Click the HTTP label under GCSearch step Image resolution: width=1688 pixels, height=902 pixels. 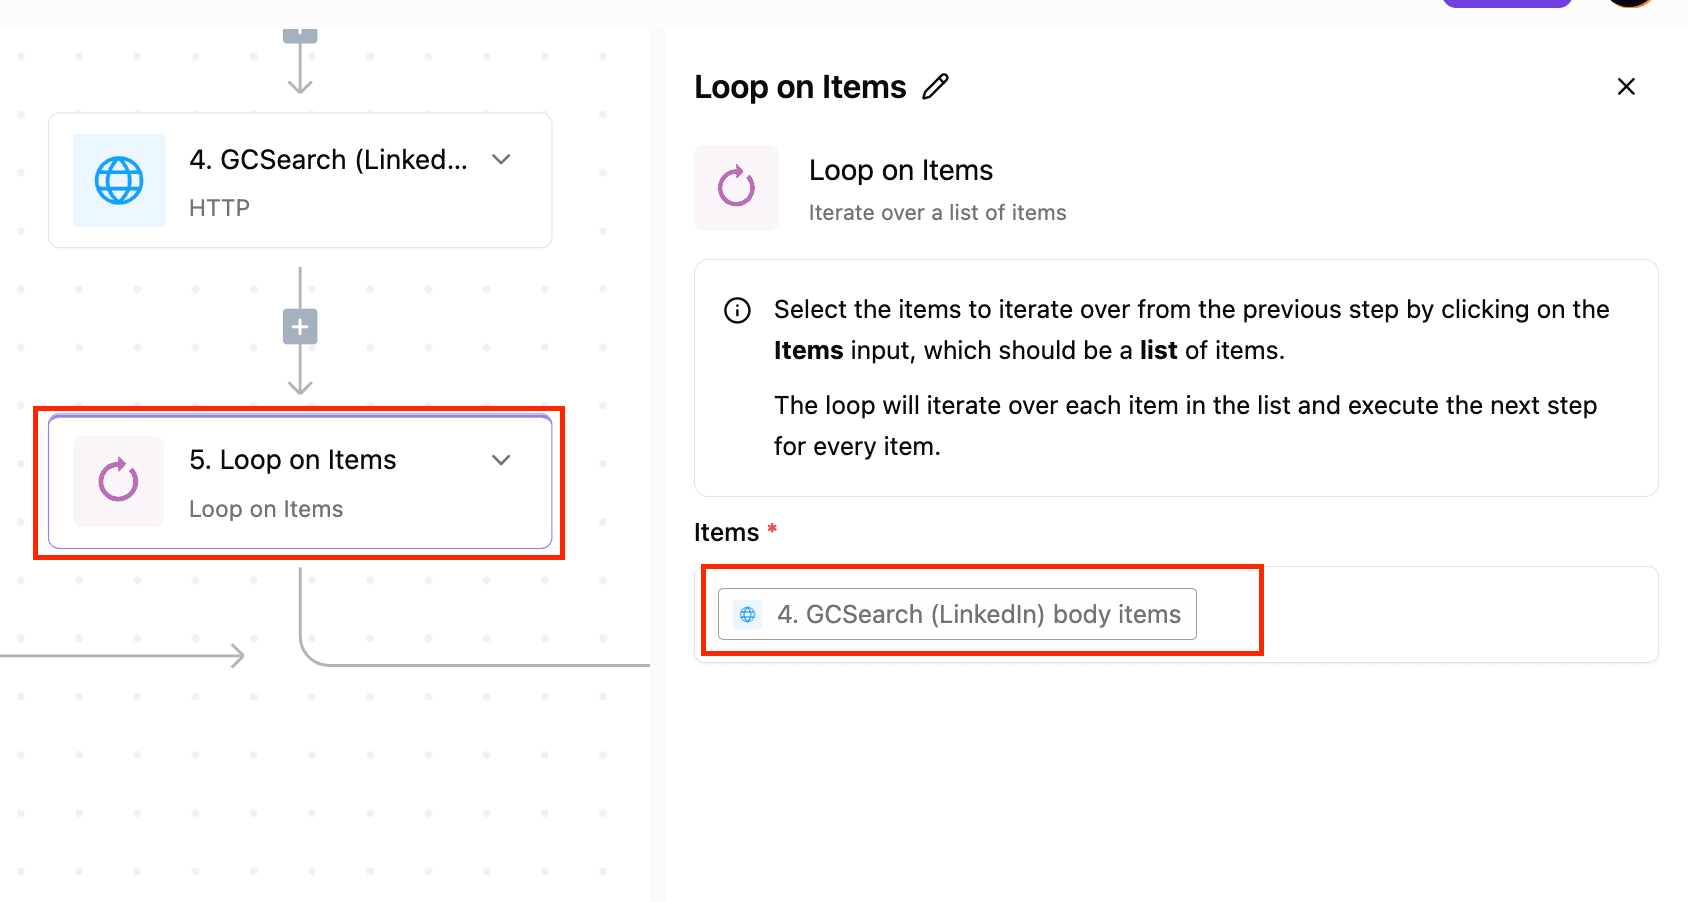click(219, 208)
